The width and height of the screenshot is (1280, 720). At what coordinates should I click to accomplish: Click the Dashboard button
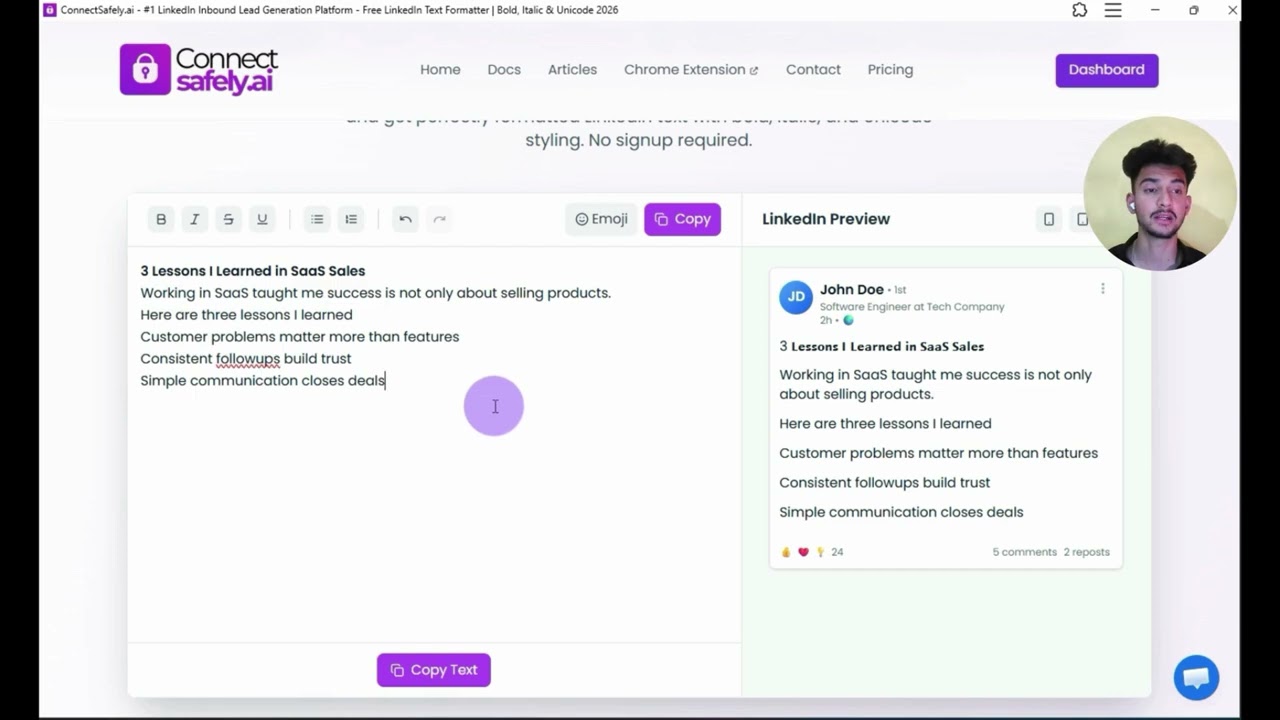tap(1107, 70)
